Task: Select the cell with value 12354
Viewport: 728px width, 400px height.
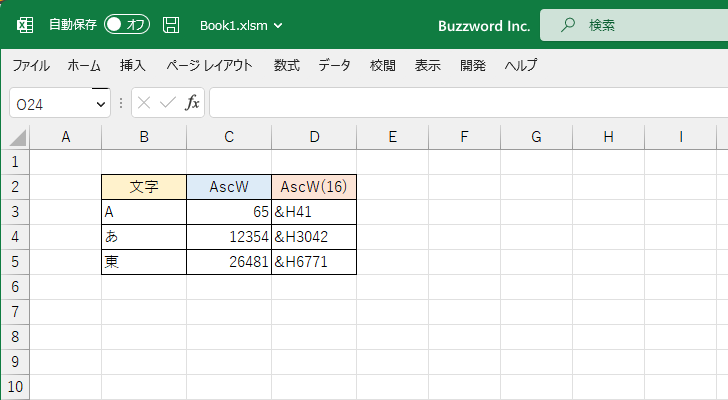Action: [x=229, y=237]
